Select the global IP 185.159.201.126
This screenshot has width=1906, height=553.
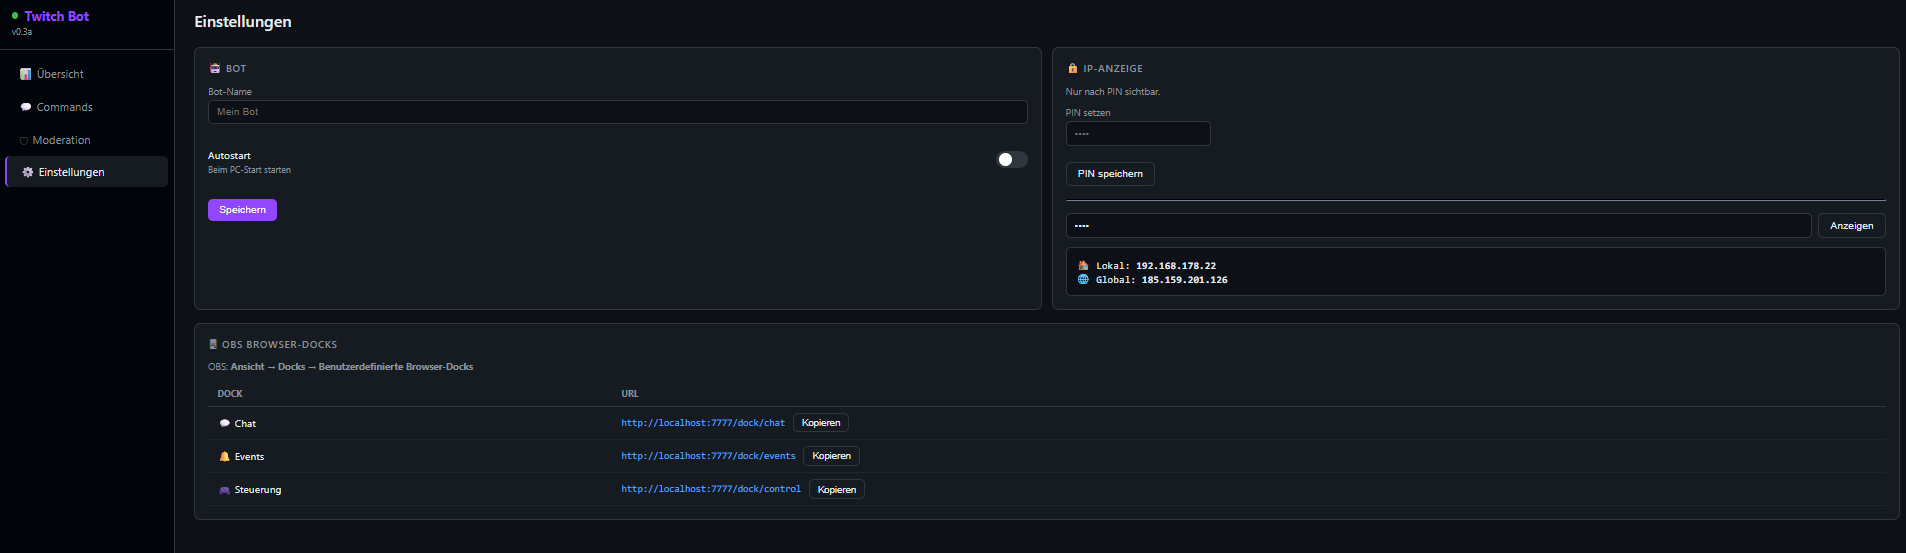pyautogui.click(x=1184, y=280)
